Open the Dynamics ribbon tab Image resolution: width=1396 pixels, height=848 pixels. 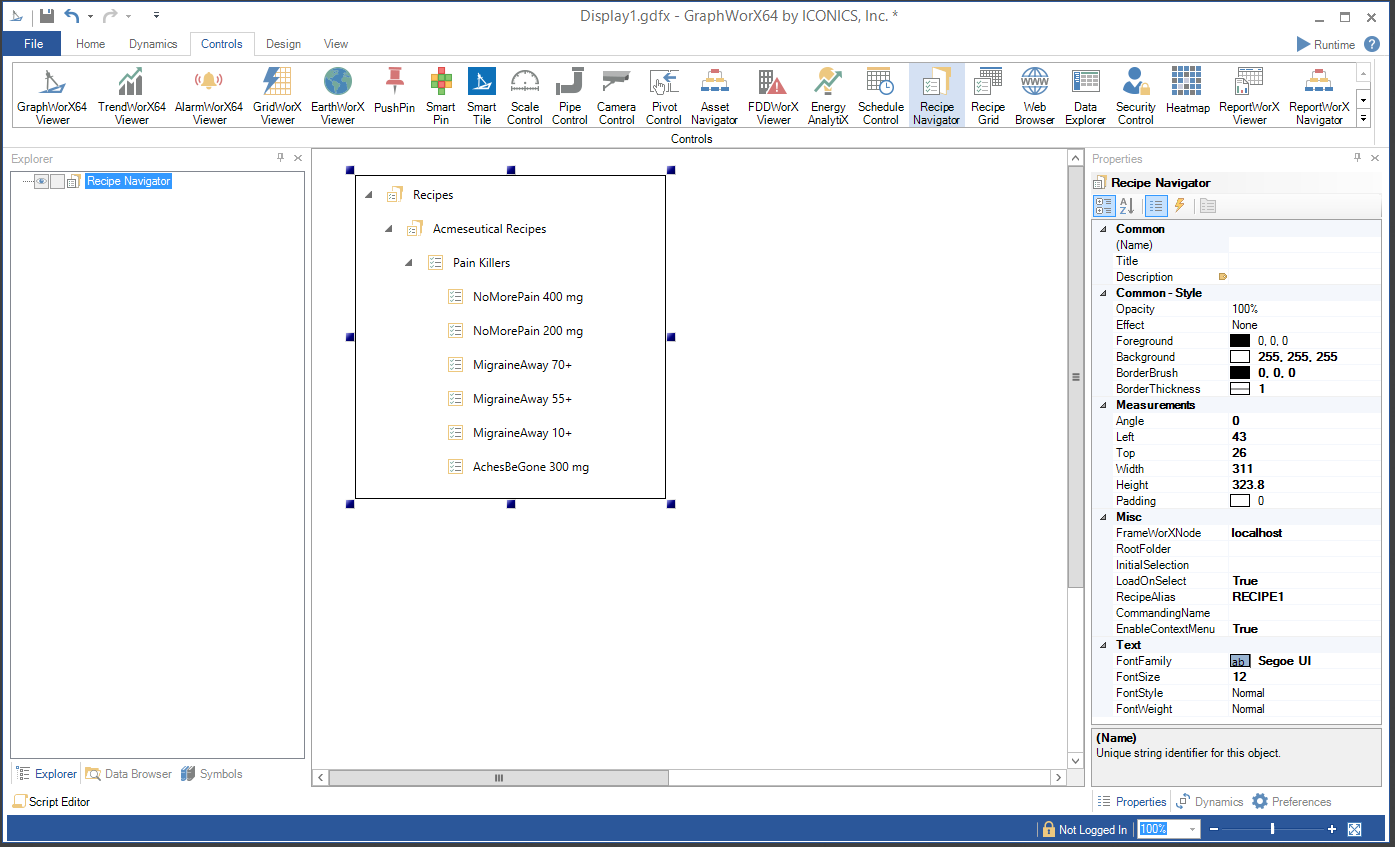point(153,44)
